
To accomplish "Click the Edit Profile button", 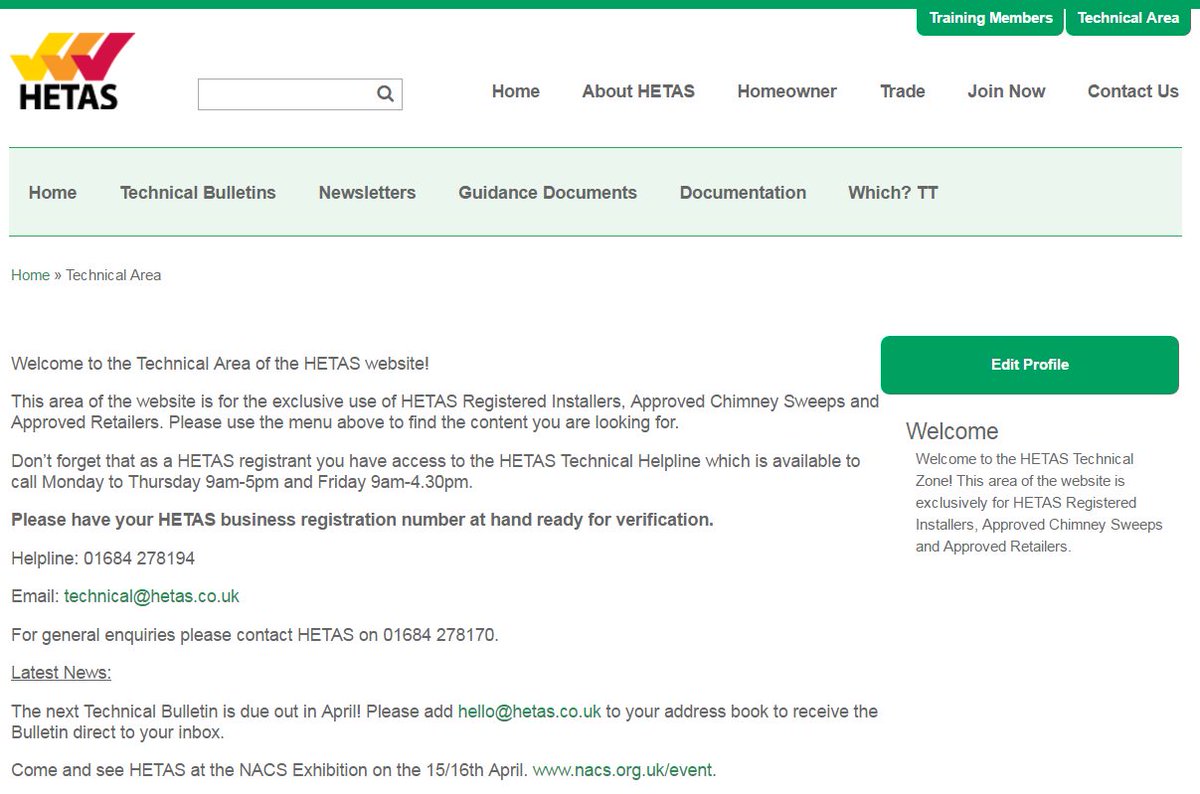I will (1030, 365).
